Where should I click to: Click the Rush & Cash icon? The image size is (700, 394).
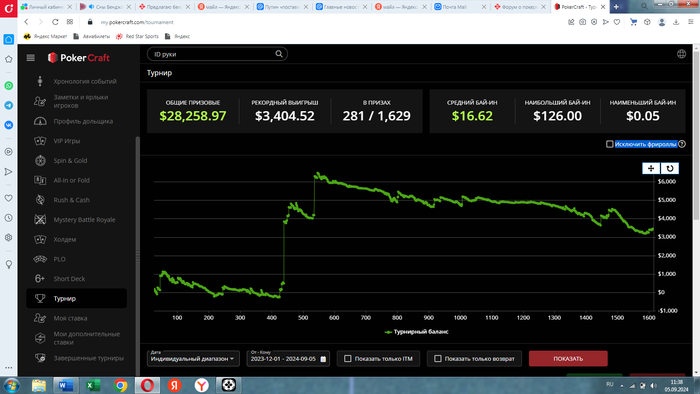coord(40,200)
